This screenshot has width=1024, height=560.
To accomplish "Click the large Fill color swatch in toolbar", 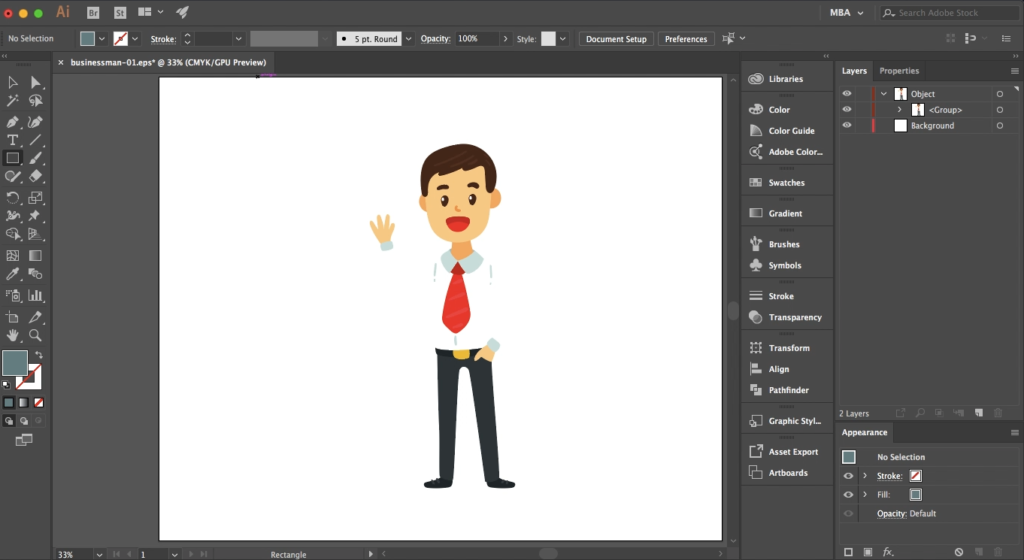I will 15,362.
